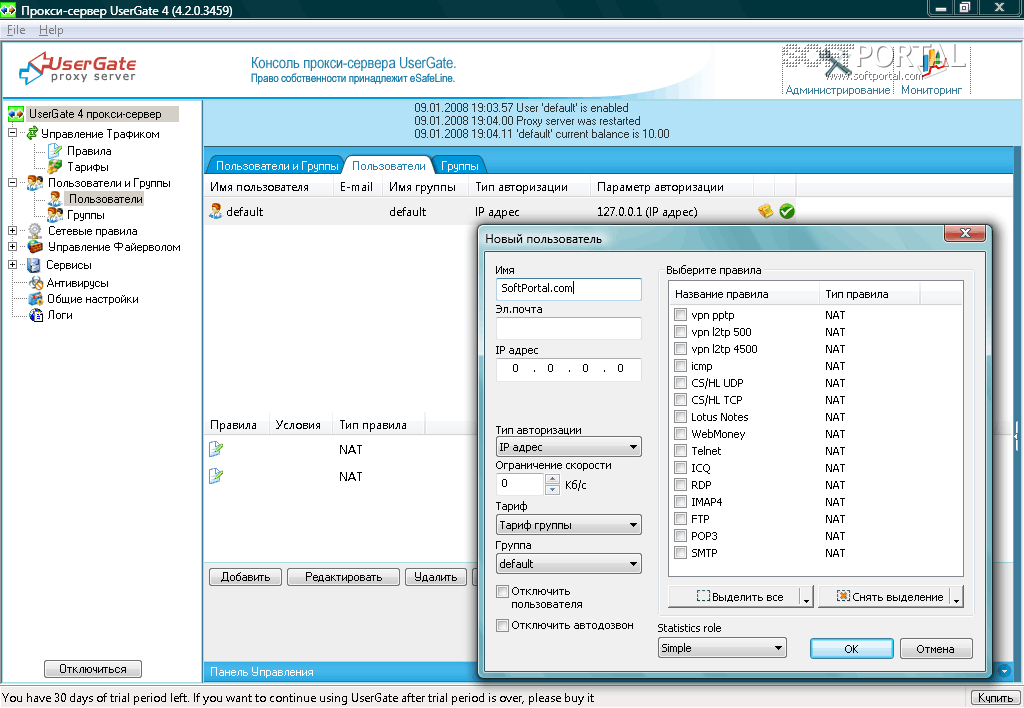This screenshot has width=1024, height=708.
Task: Click the Отключиться button
Action: tap(93, 669)
